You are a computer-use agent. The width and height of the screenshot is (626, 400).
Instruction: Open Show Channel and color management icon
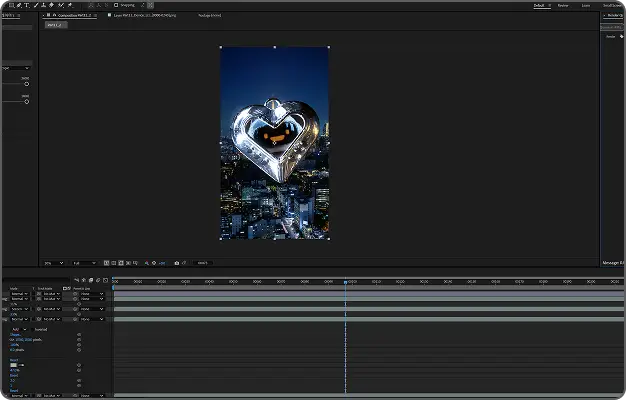click(x=147, y=263)
